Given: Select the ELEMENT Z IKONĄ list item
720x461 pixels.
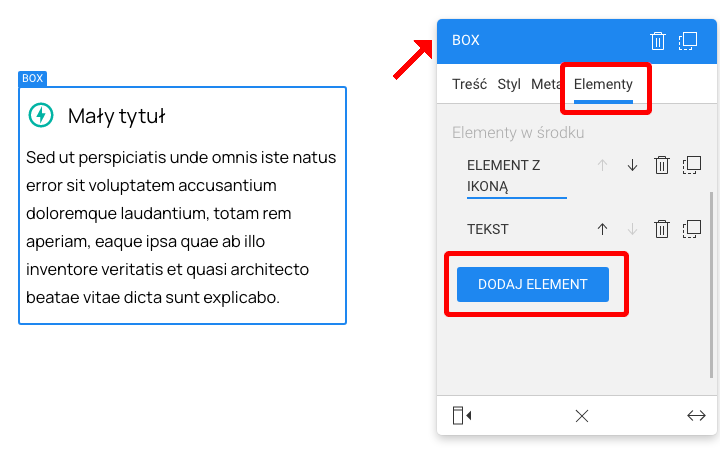Looking at the screenshot, I should tap(503, 175).
